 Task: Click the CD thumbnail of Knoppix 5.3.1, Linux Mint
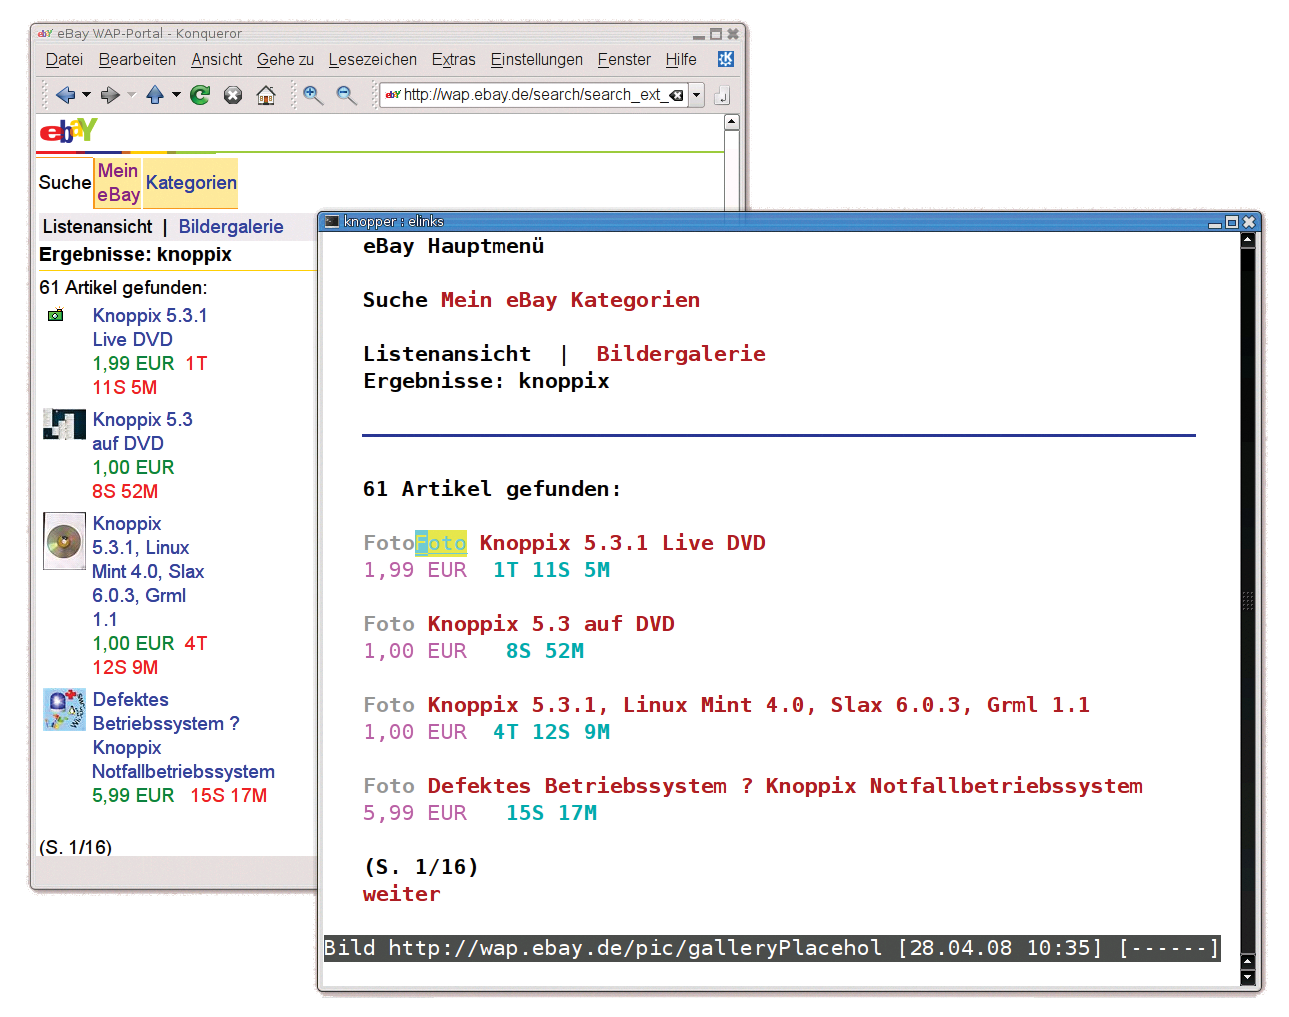64,541
